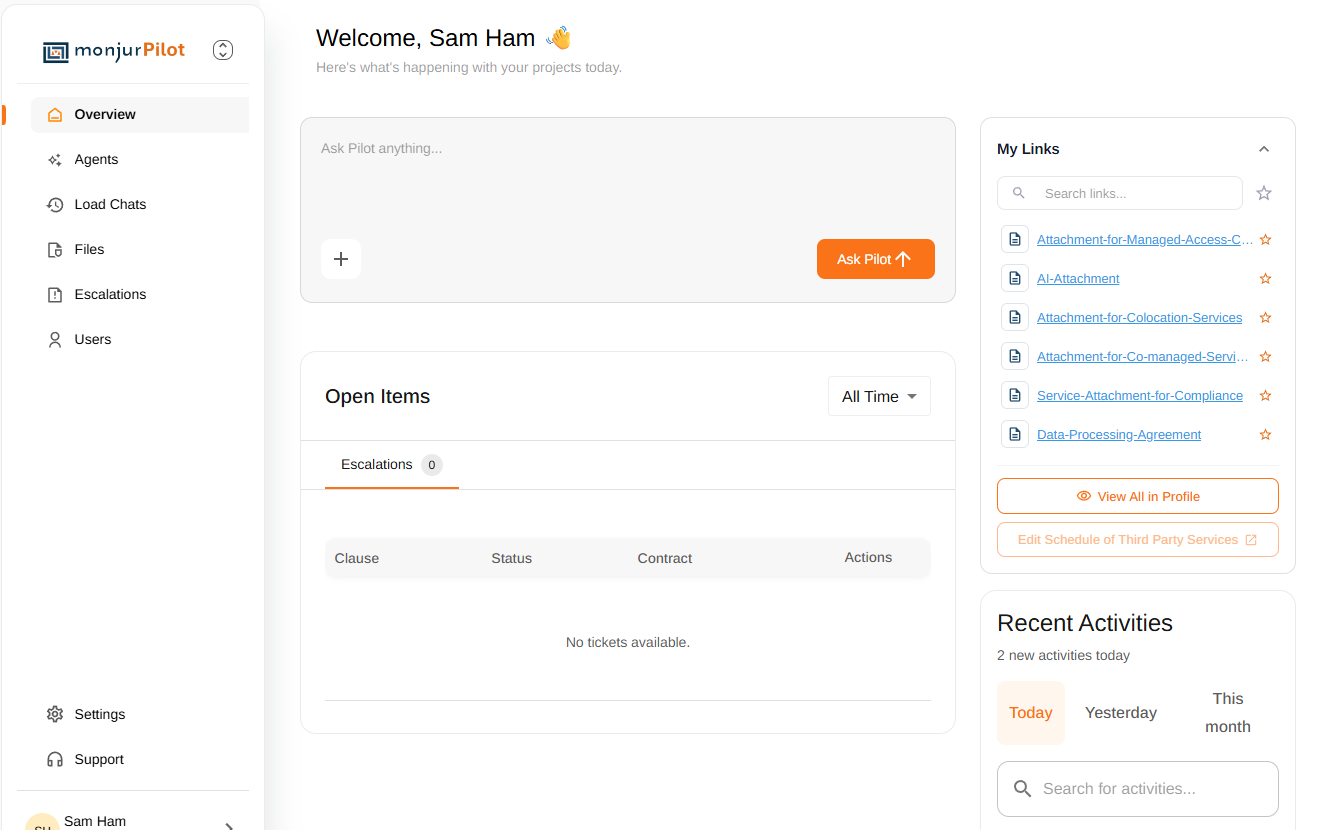Click document icon beside AI-Attachment
Image resolution: width=1335 pixels, height=830 pixels.
1015,279
